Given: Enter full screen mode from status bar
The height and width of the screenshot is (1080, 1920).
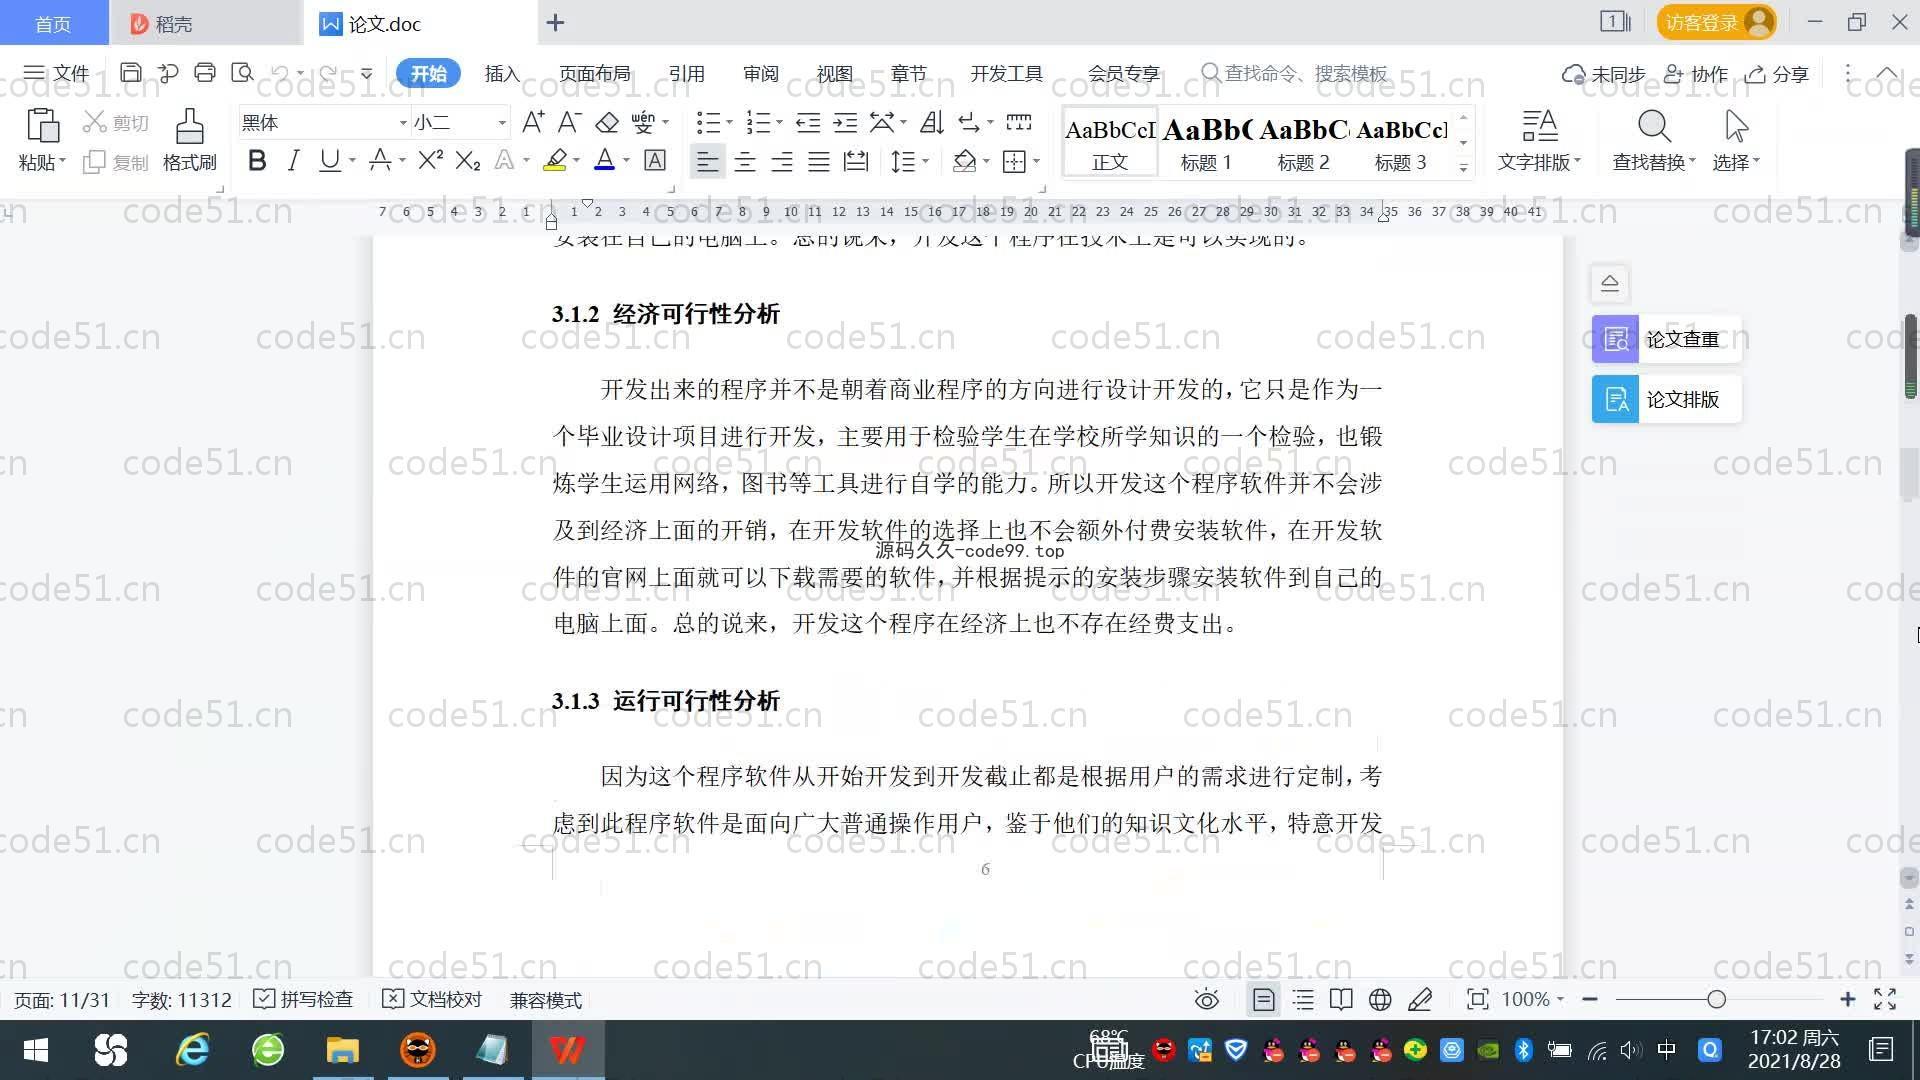Looking at the screenshot, I should (1885, 999).
